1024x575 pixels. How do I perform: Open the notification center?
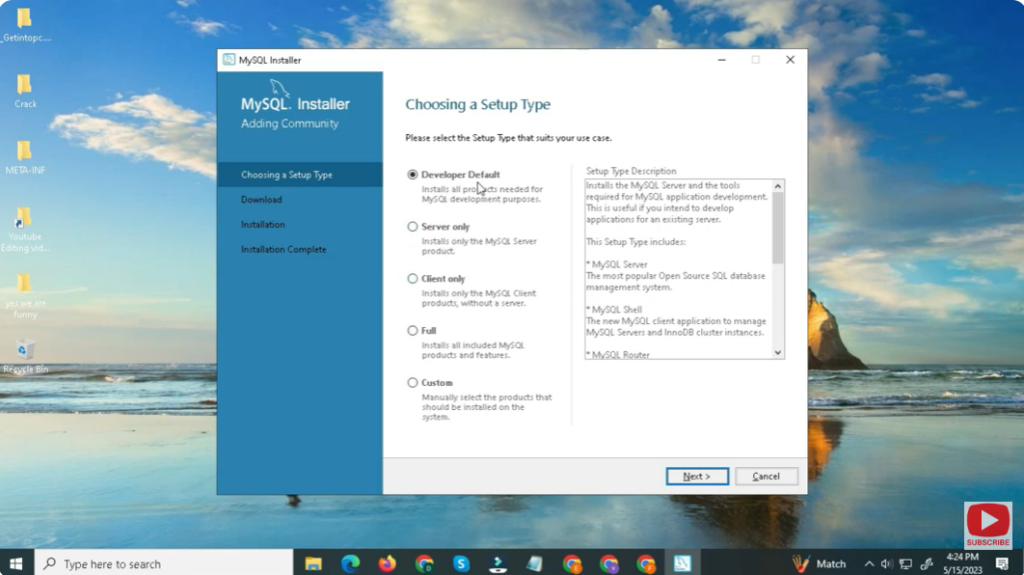[x=1002, y=563]
